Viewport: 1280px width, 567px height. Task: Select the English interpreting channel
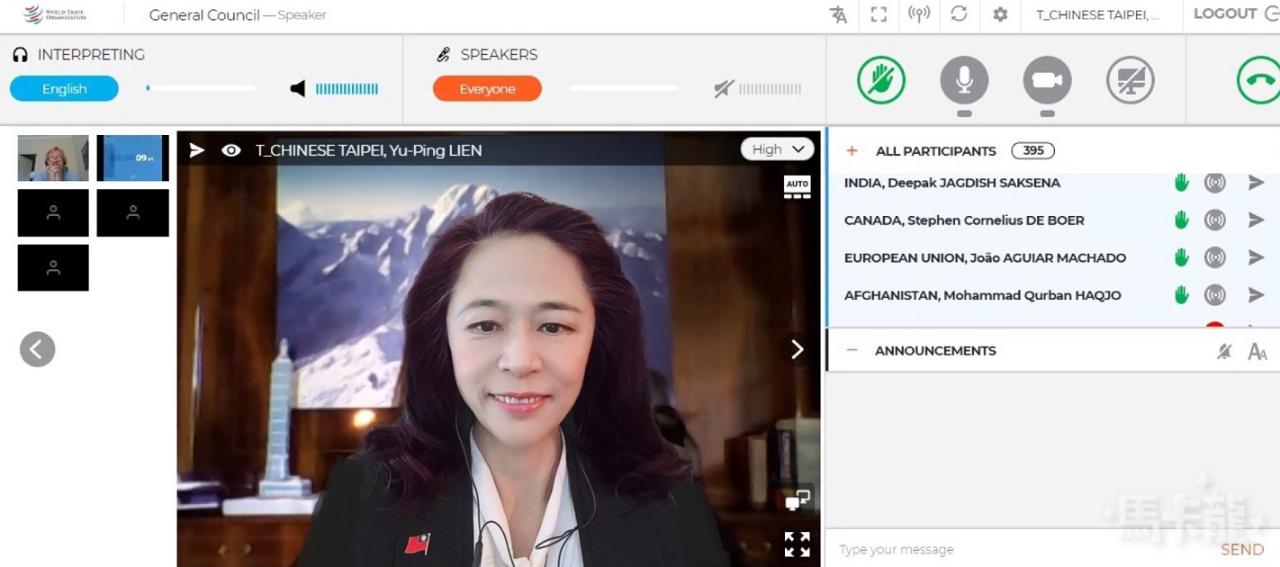pyautogui.click(x=64, y=89)
